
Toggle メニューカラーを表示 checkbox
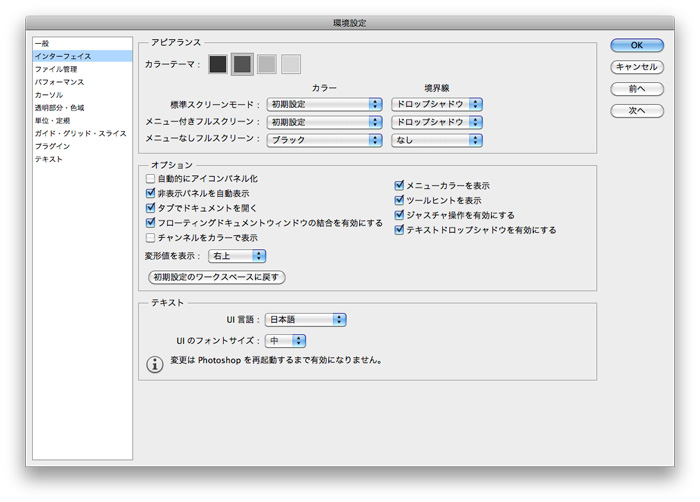(399, 185)
